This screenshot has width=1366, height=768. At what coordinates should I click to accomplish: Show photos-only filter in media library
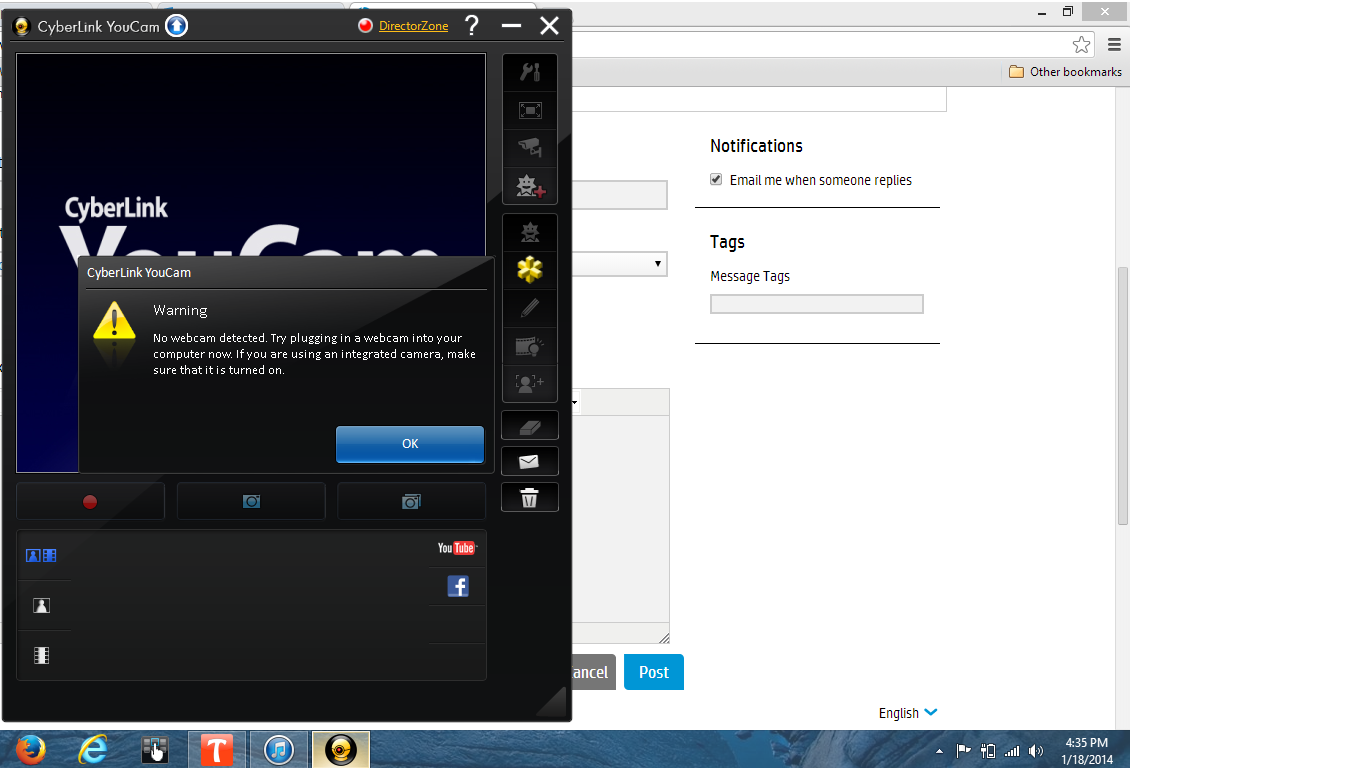click(x=42, y=606)
